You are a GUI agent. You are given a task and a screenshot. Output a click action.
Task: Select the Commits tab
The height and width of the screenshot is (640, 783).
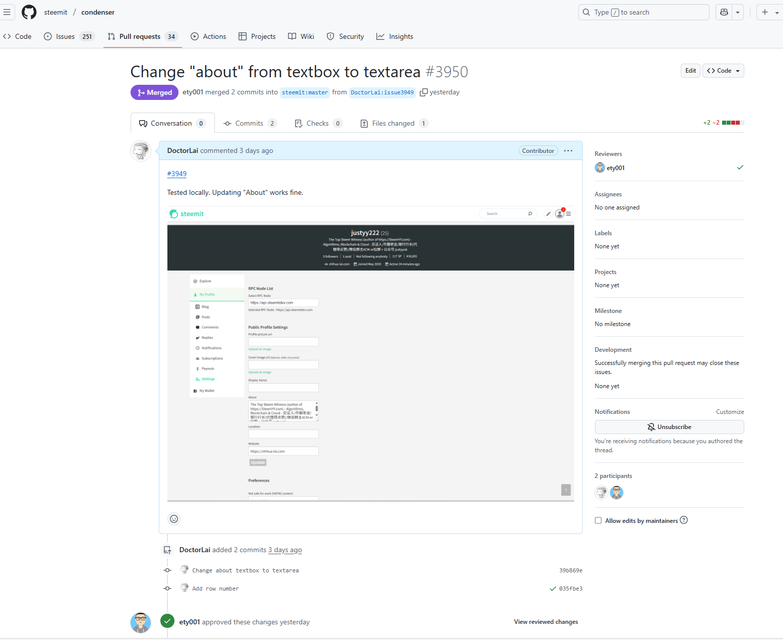click(x=250, y=123)
